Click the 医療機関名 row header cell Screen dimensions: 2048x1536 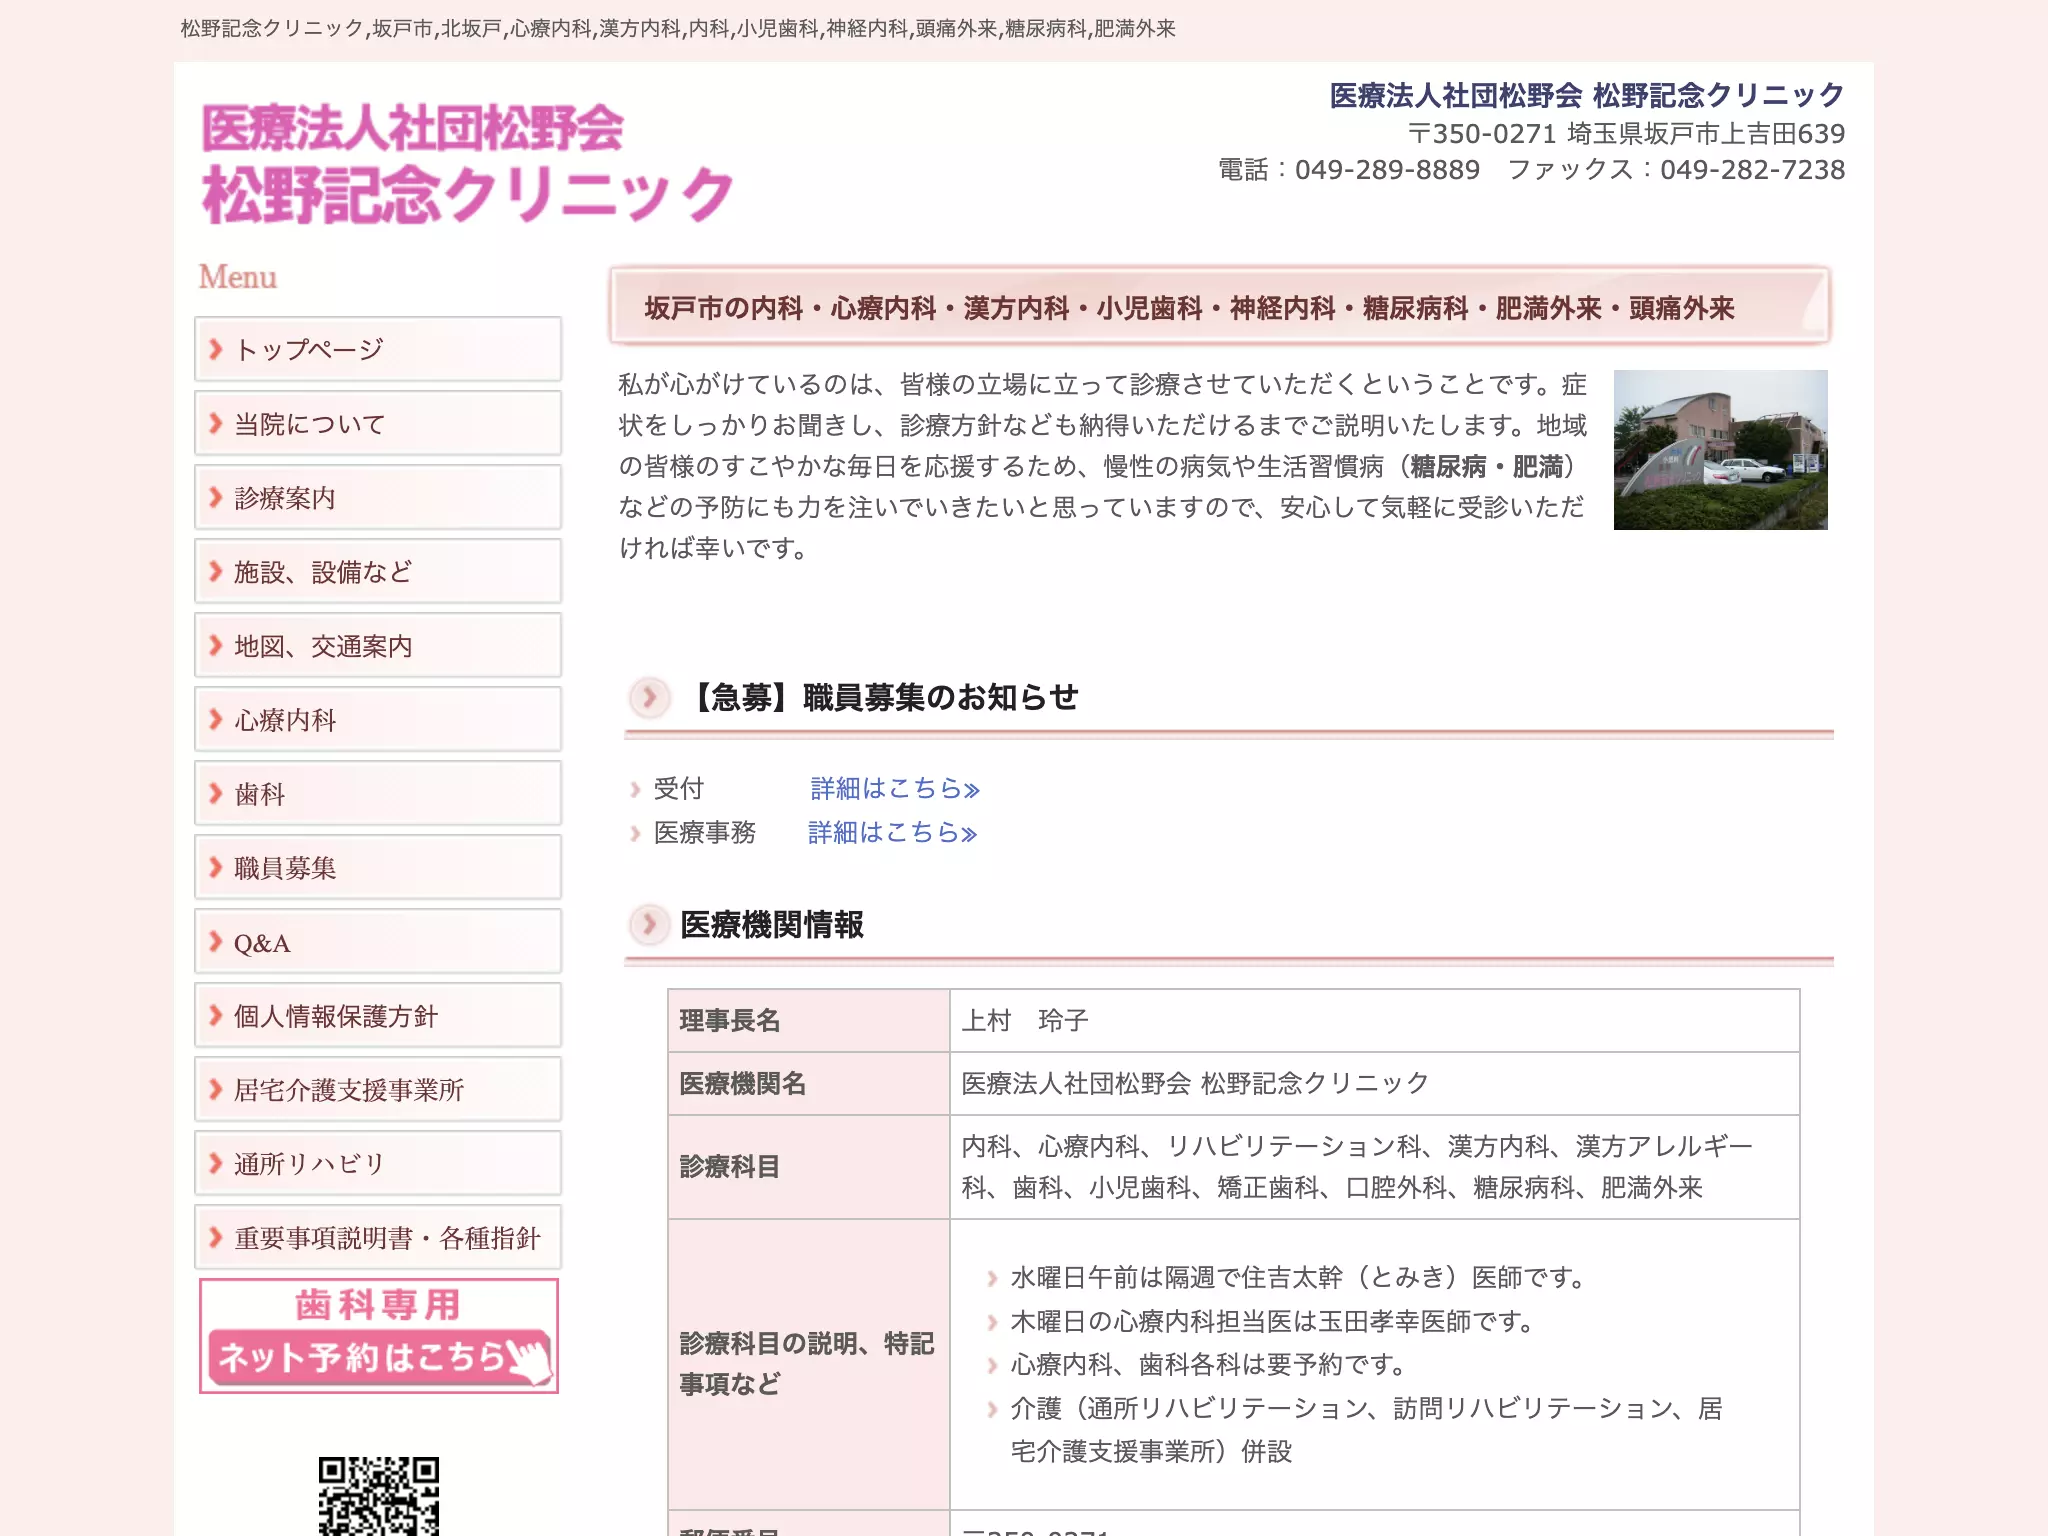point(809,1084)
